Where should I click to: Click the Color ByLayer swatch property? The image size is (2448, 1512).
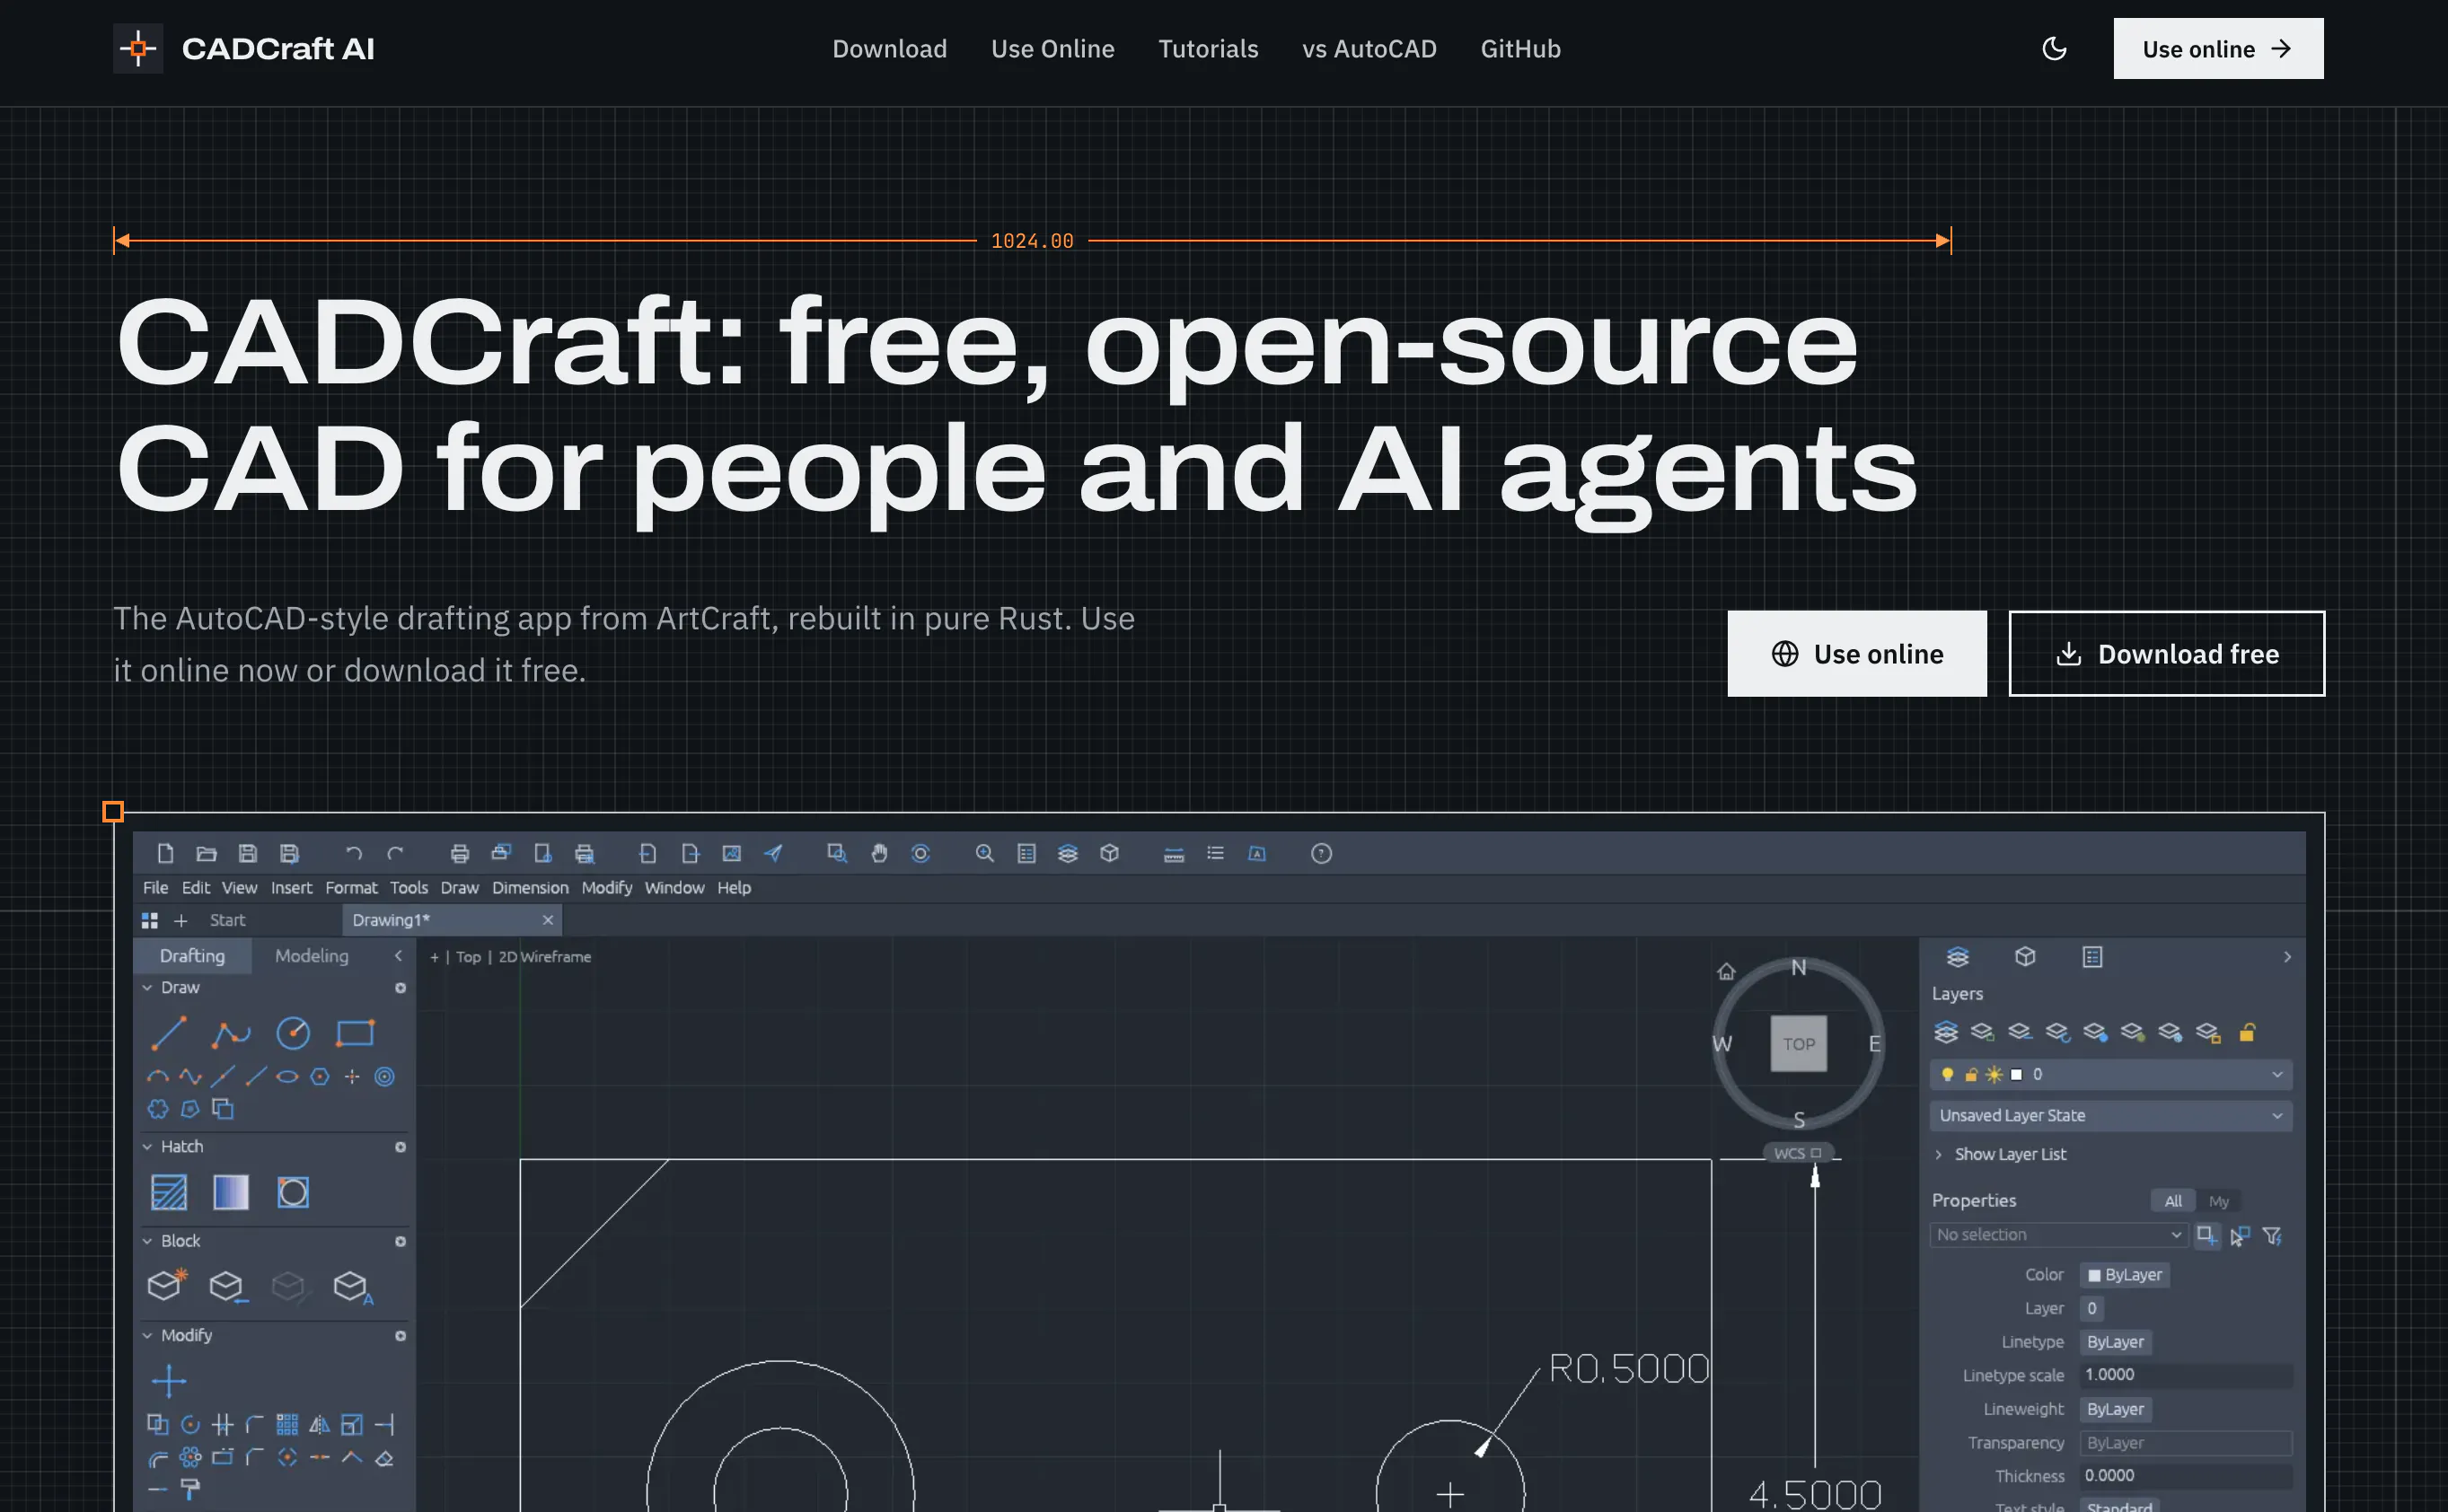(x=2124, y=1275)
